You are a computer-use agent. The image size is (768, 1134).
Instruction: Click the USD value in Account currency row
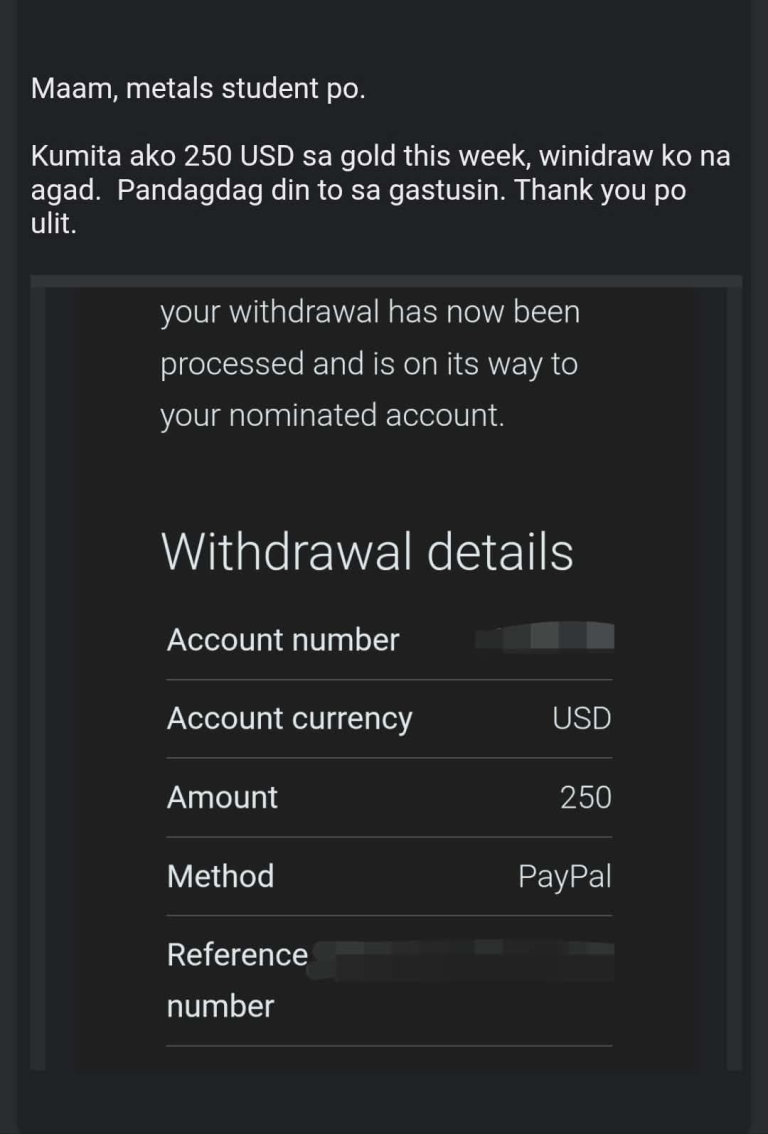pyautogui.click(x=581, y=719)
